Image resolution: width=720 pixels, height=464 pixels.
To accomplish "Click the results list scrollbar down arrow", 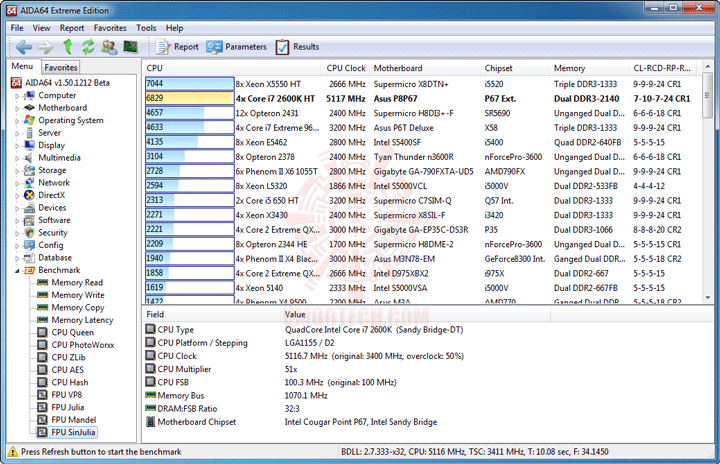I will [708, 298].
